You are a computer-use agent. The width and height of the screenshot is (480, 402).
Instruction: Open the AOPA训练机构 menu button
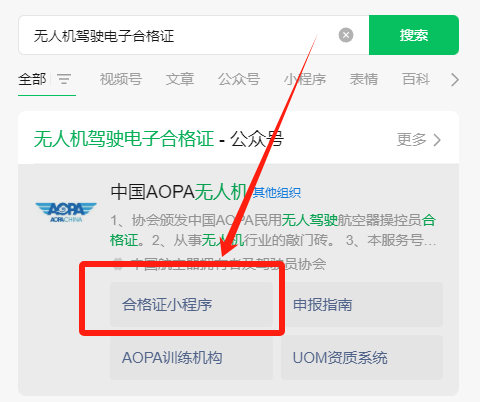coord(191,358)
